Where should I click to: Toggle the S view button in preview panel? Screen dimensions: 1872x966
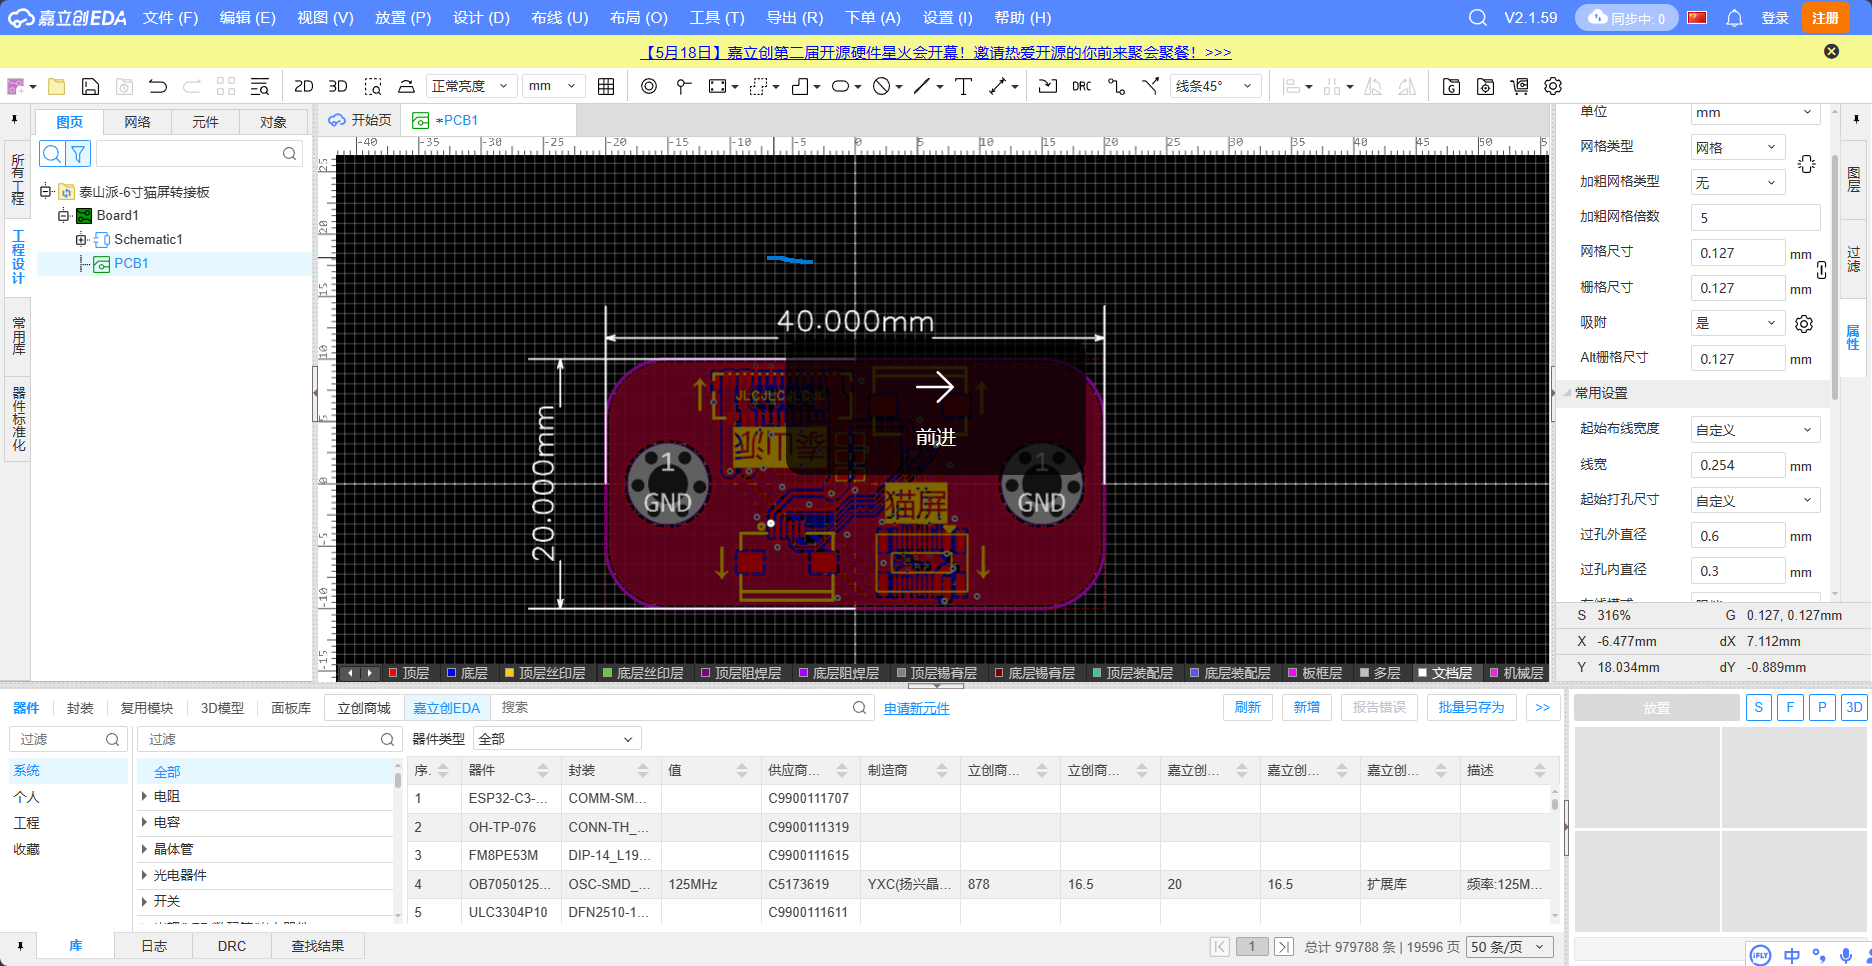click(1758, 707)
